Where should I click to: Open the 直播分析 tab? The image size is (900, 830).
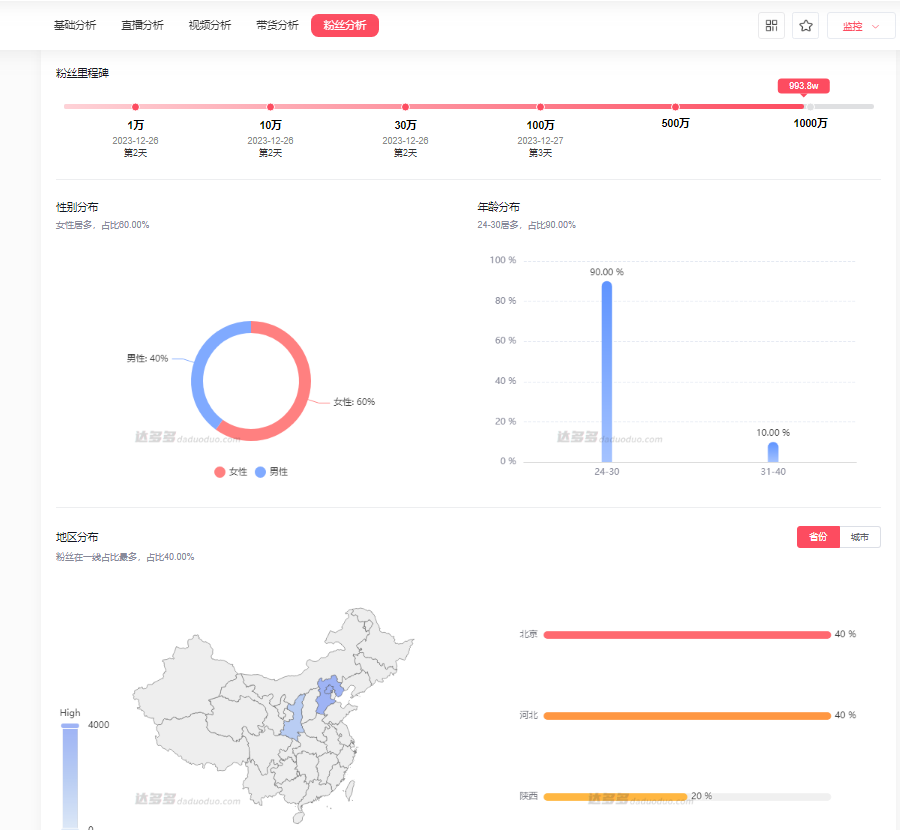[142, 26]
